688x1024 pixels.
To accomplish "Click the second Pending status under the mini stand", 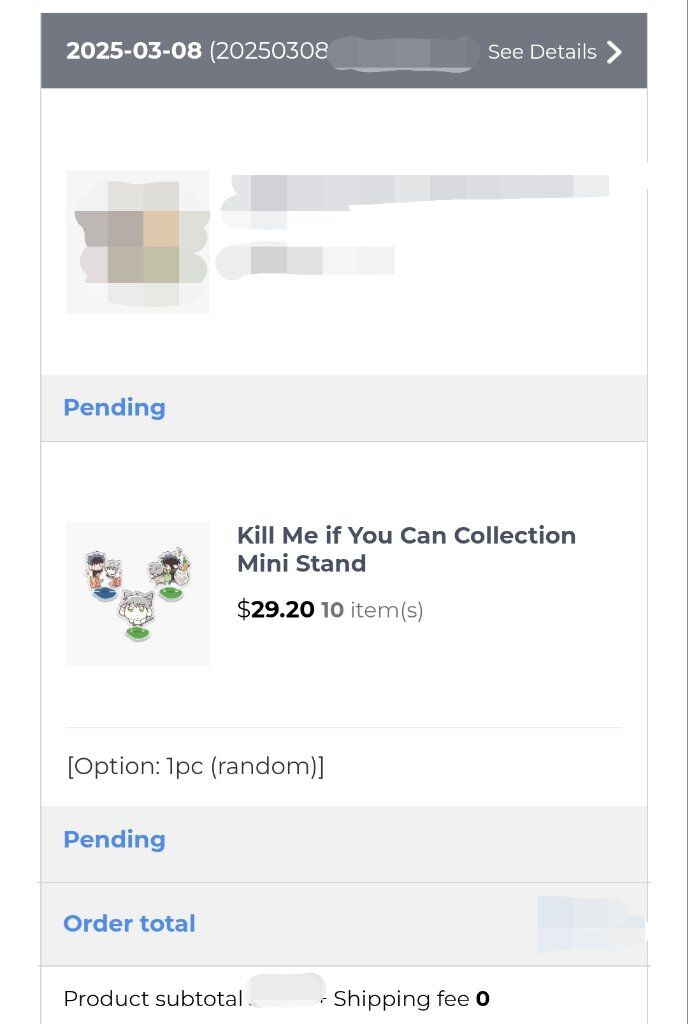I will [x=114, y=840].
